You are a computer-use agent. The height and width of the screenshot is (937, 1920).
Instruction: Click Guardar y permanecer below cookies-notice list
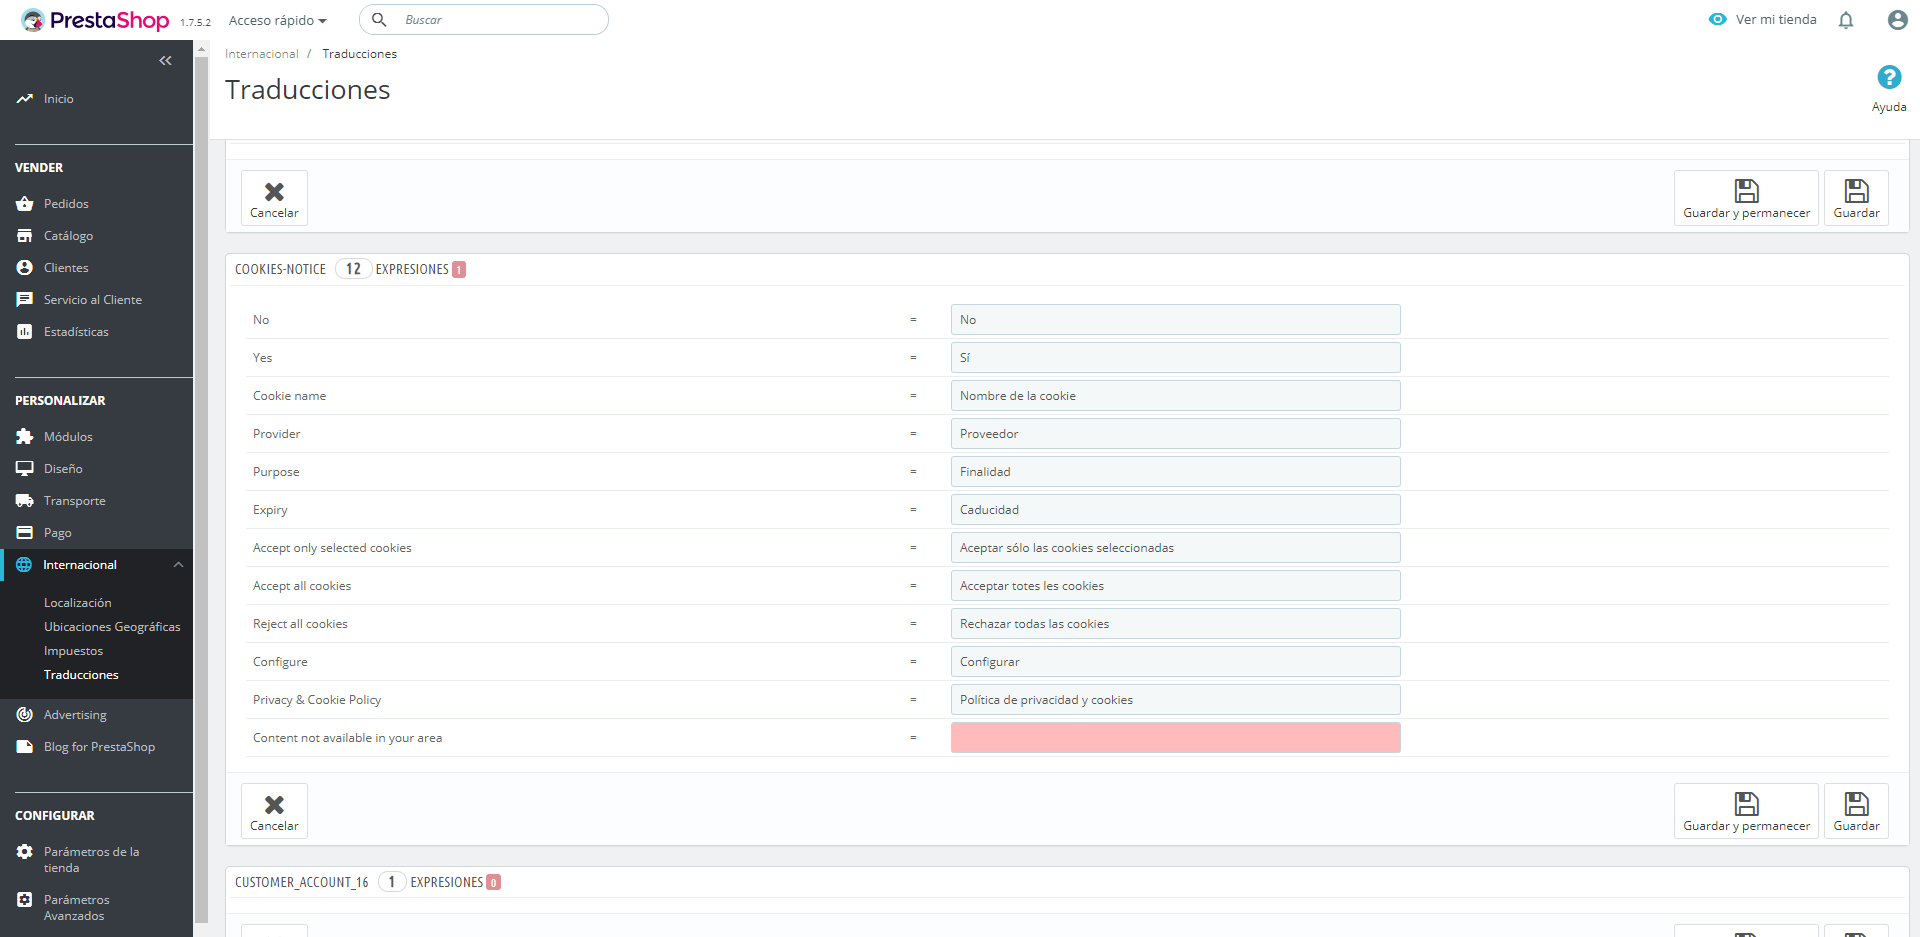(x=1746, y=811)
